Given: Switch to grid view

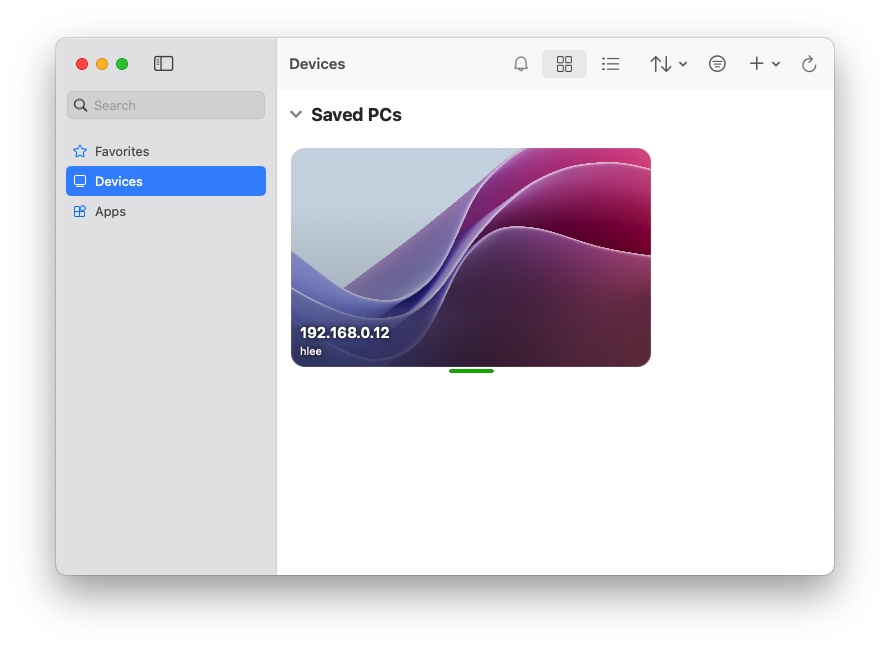Looking at the screenshot, I should point(564,64).
